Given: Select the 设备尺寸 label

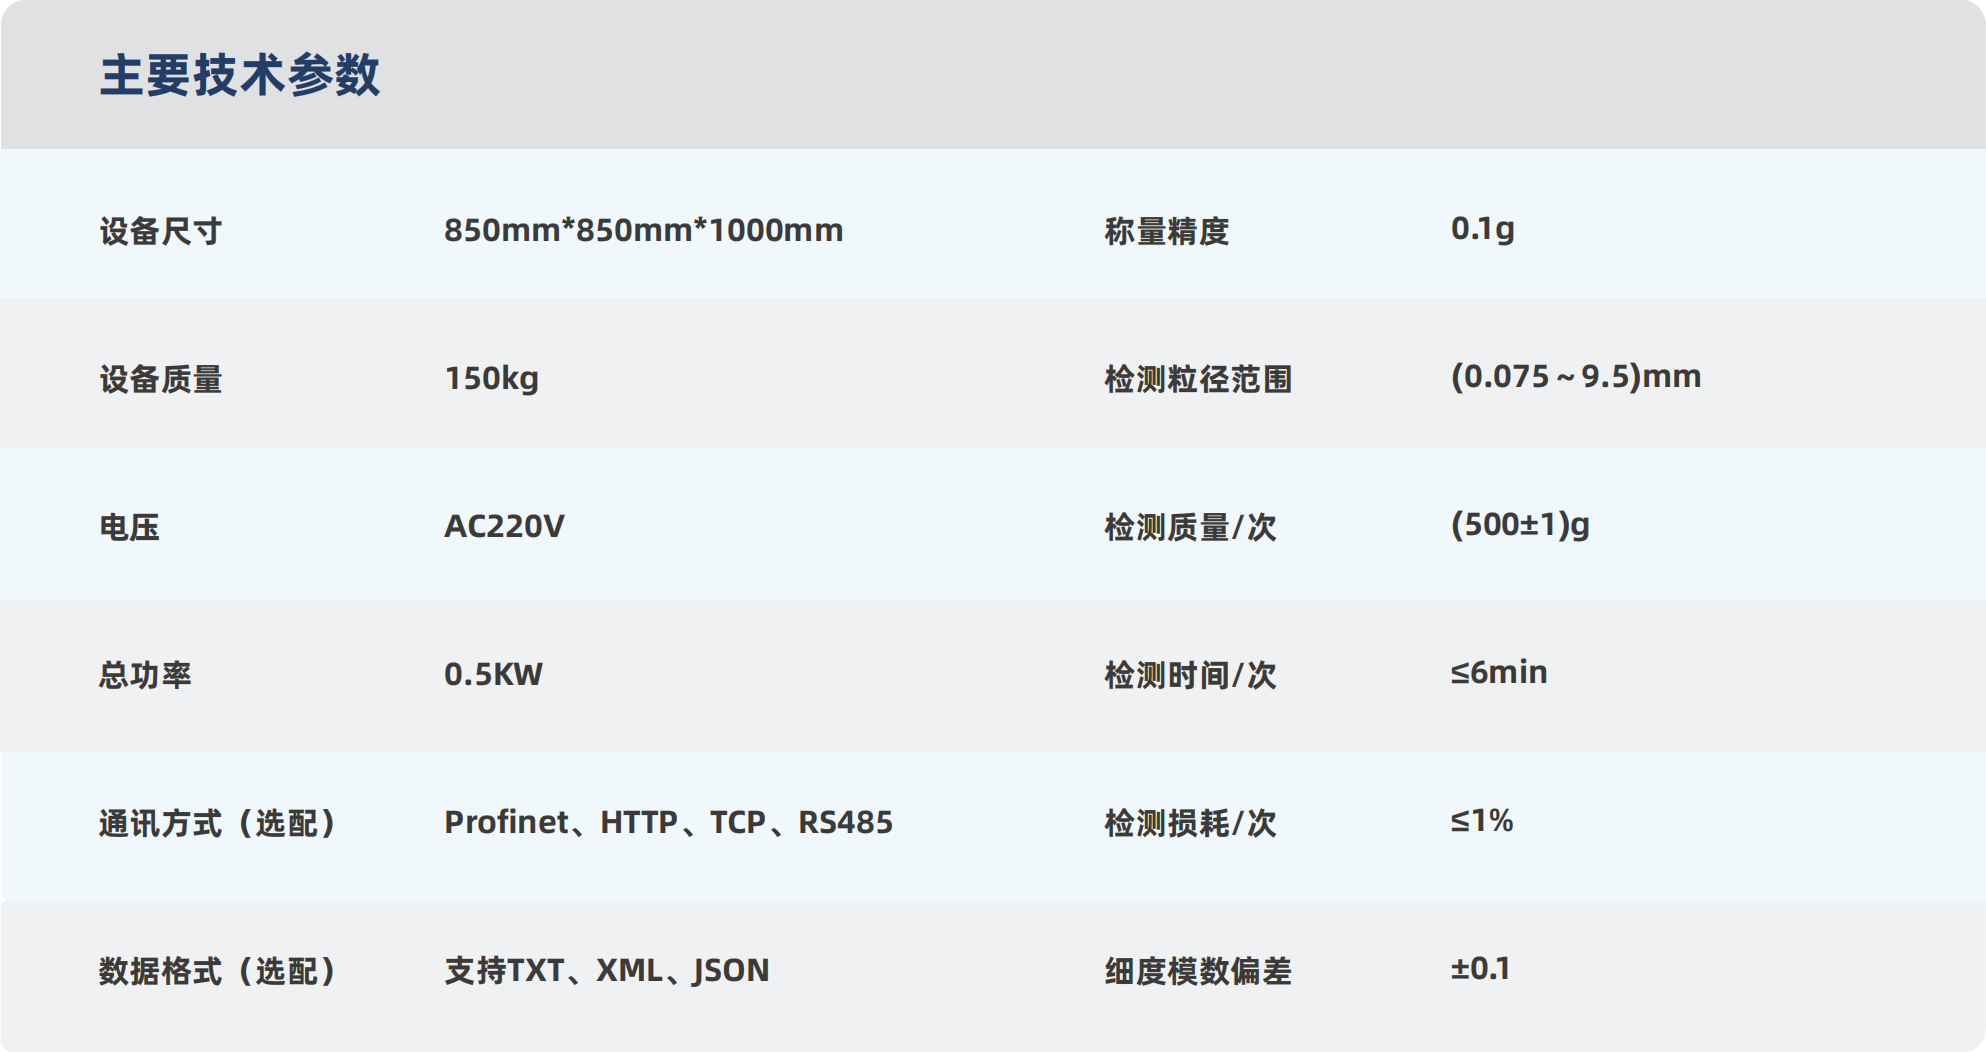Looking at the screenshot, I should 161,231.
